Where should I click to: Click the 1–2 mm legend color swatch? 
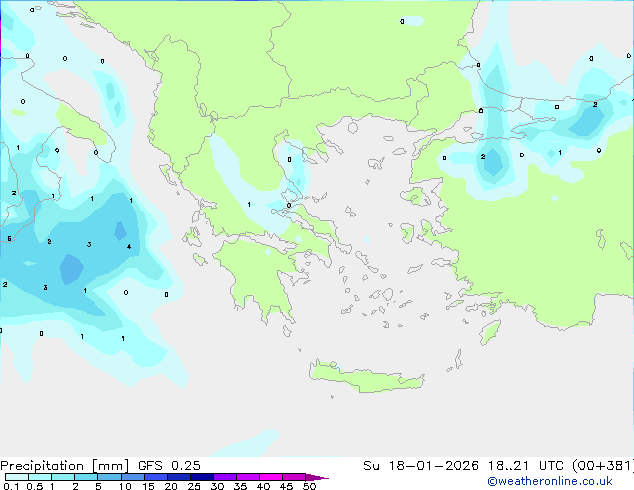tap(63, 477)
